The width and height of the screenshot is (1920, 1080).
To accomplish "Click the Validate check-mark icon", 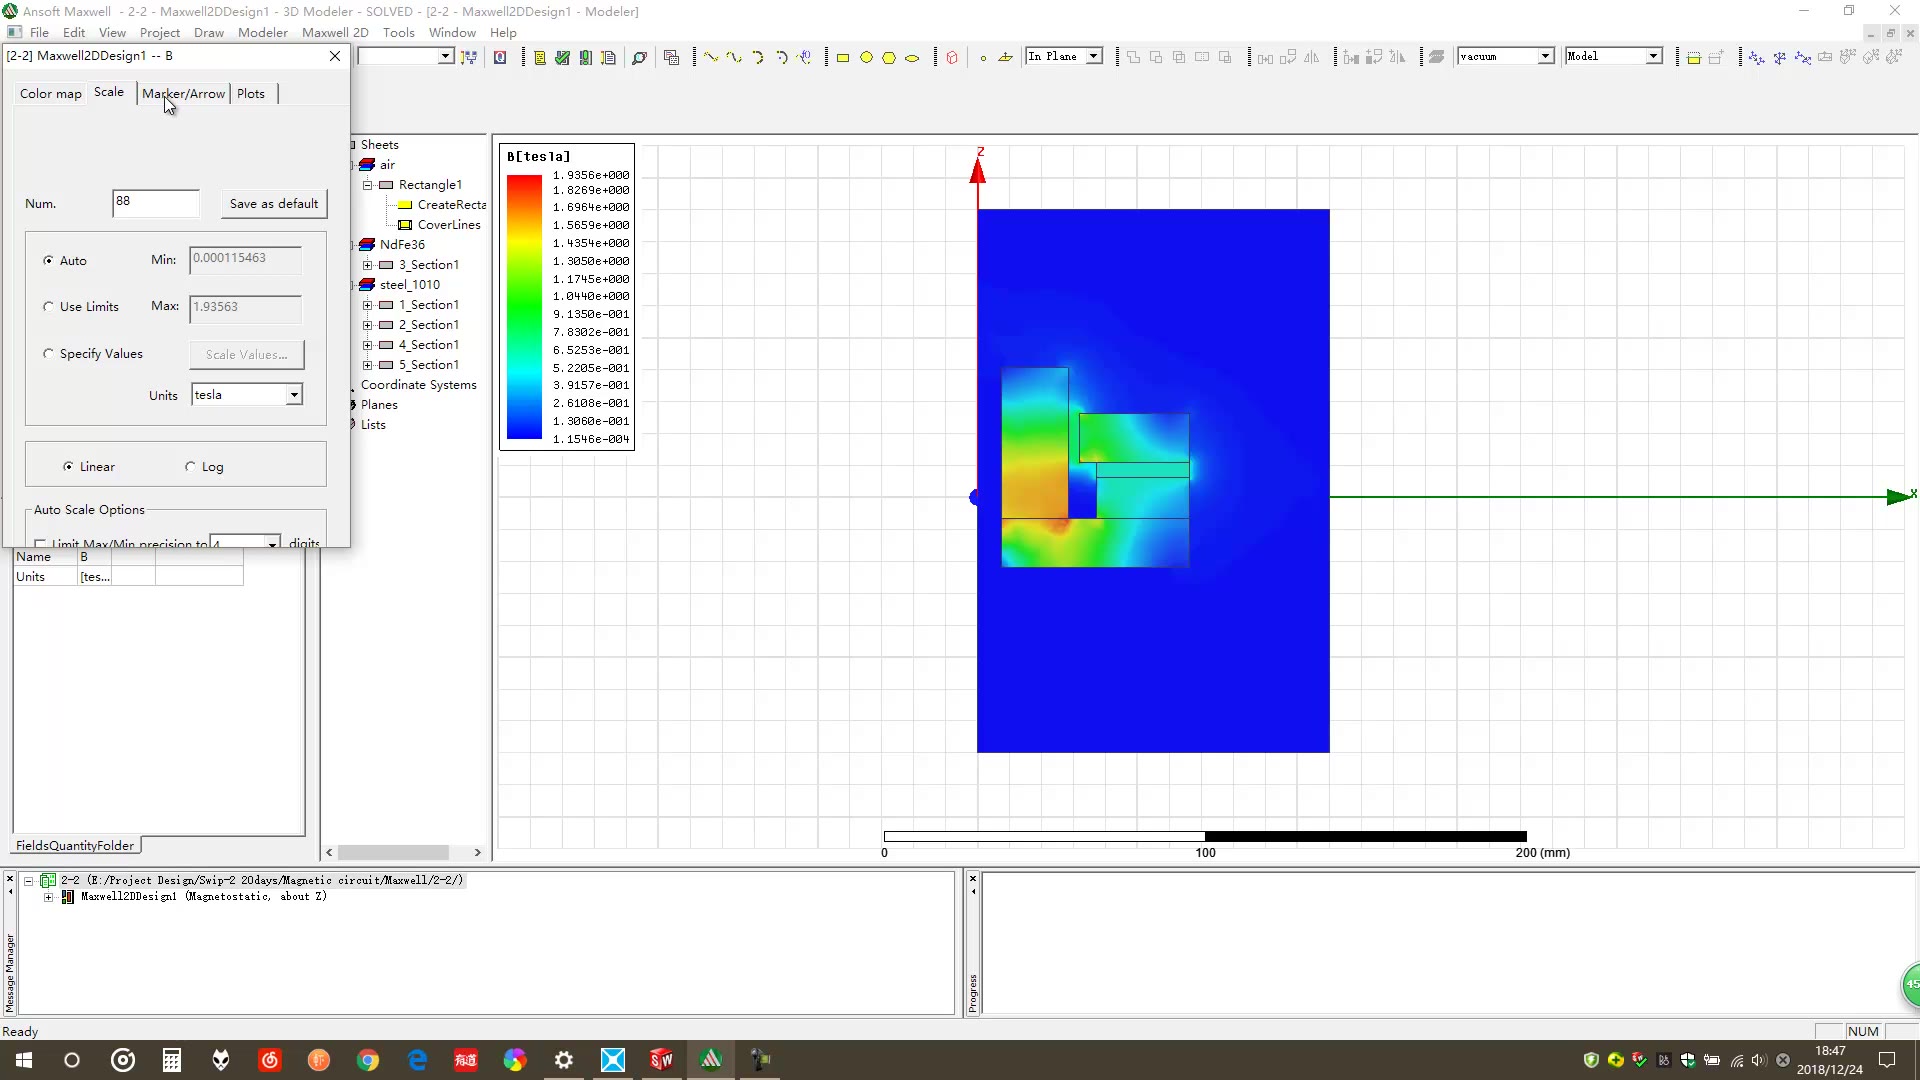I will 563,58.
